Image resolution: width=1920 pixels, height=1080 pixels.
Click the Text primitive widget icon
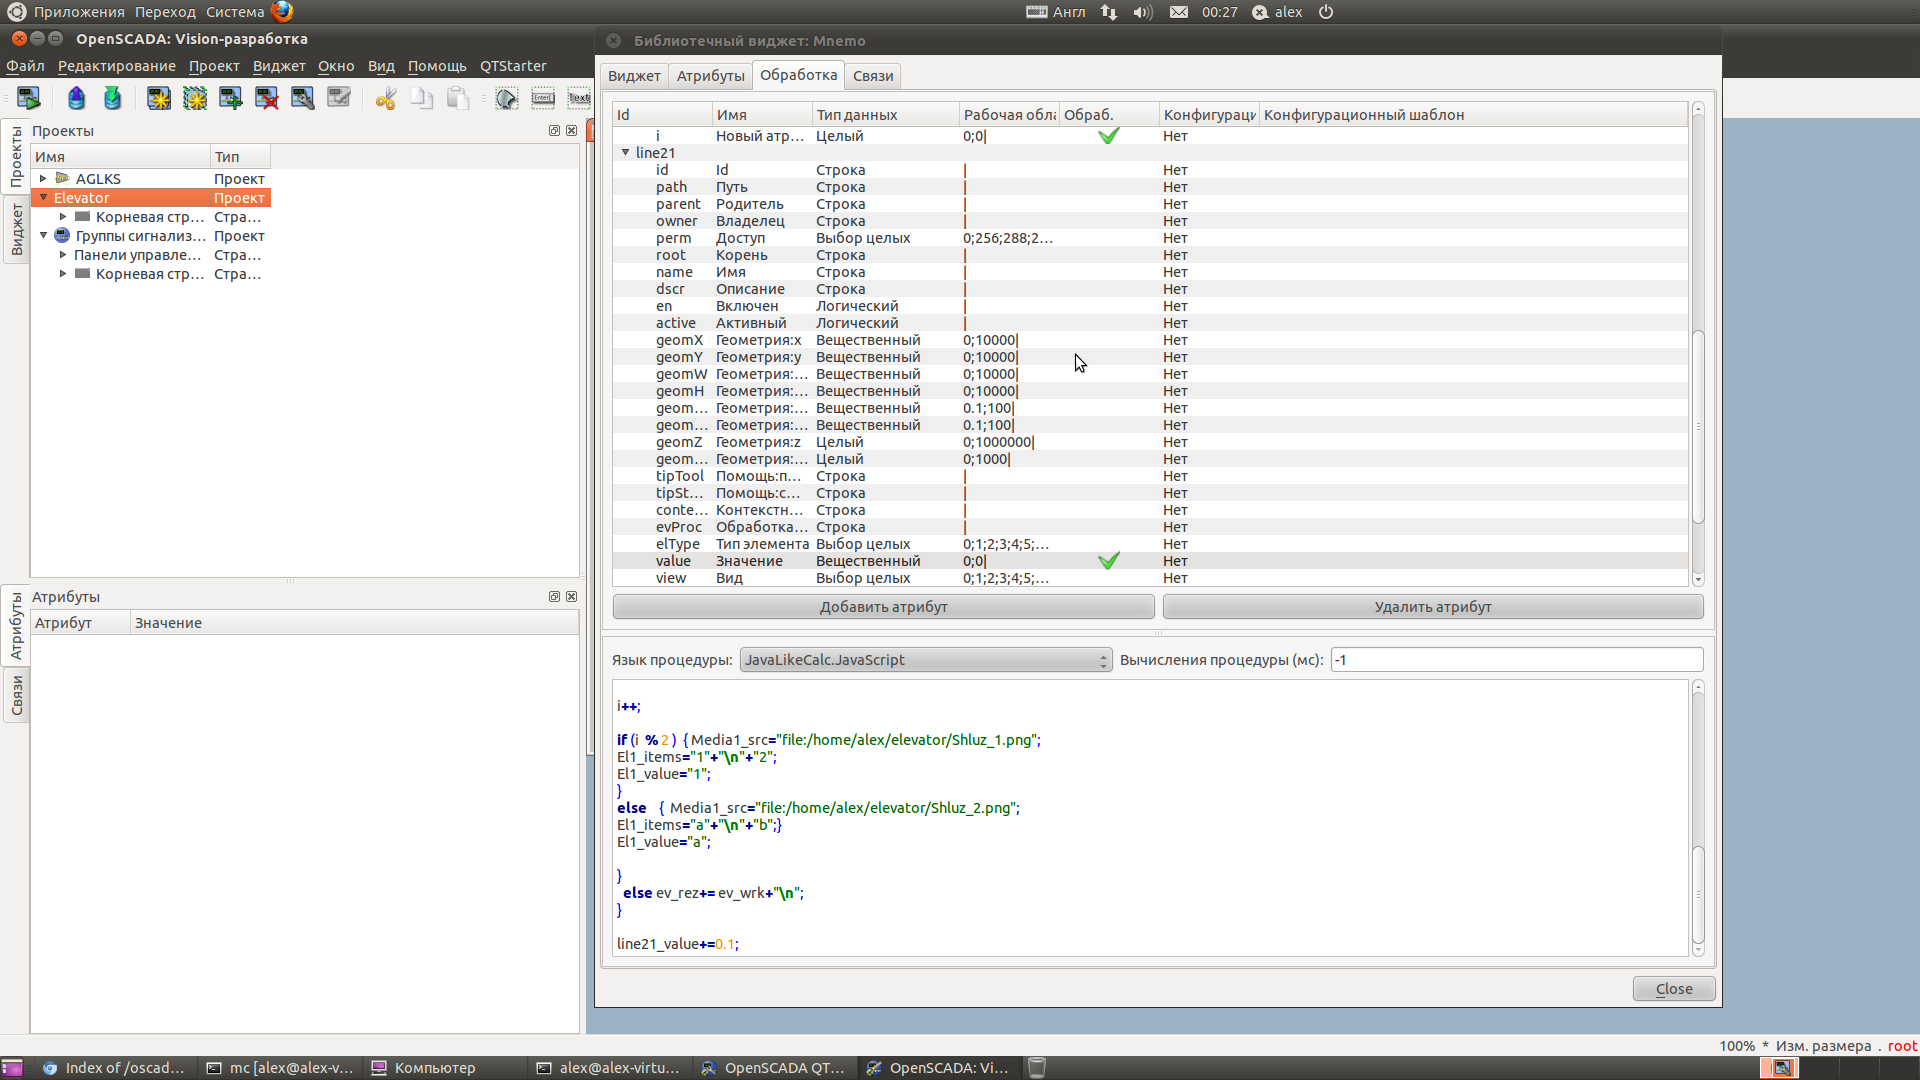pyautogui.click(x=579, y=97)
